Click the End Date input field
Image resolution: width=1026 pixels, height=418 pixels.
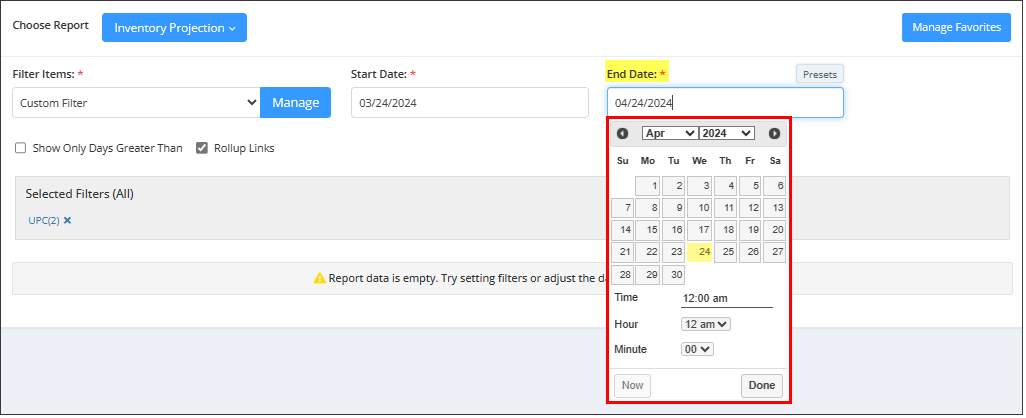724,102
